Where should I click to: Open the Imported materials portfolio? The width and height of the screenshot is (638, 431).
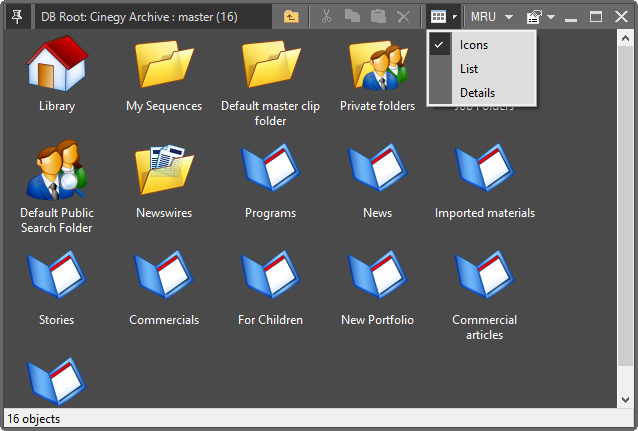pos(484,172)
